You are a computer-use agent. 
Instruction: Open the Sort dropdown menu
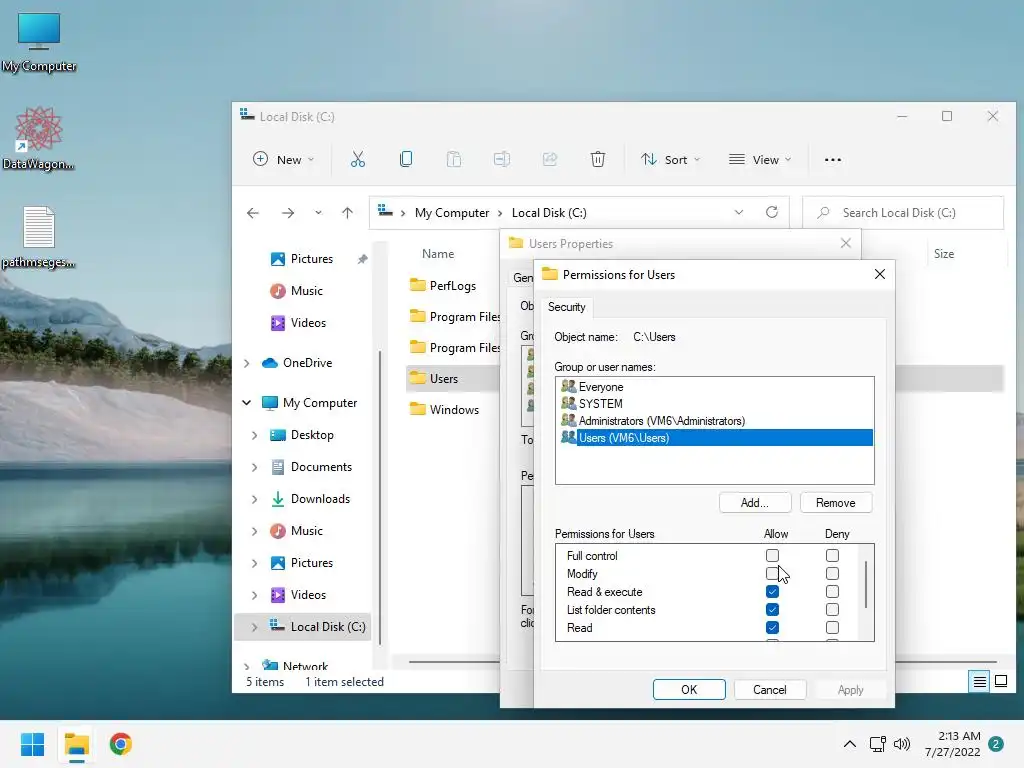click(x=671, y=159)
